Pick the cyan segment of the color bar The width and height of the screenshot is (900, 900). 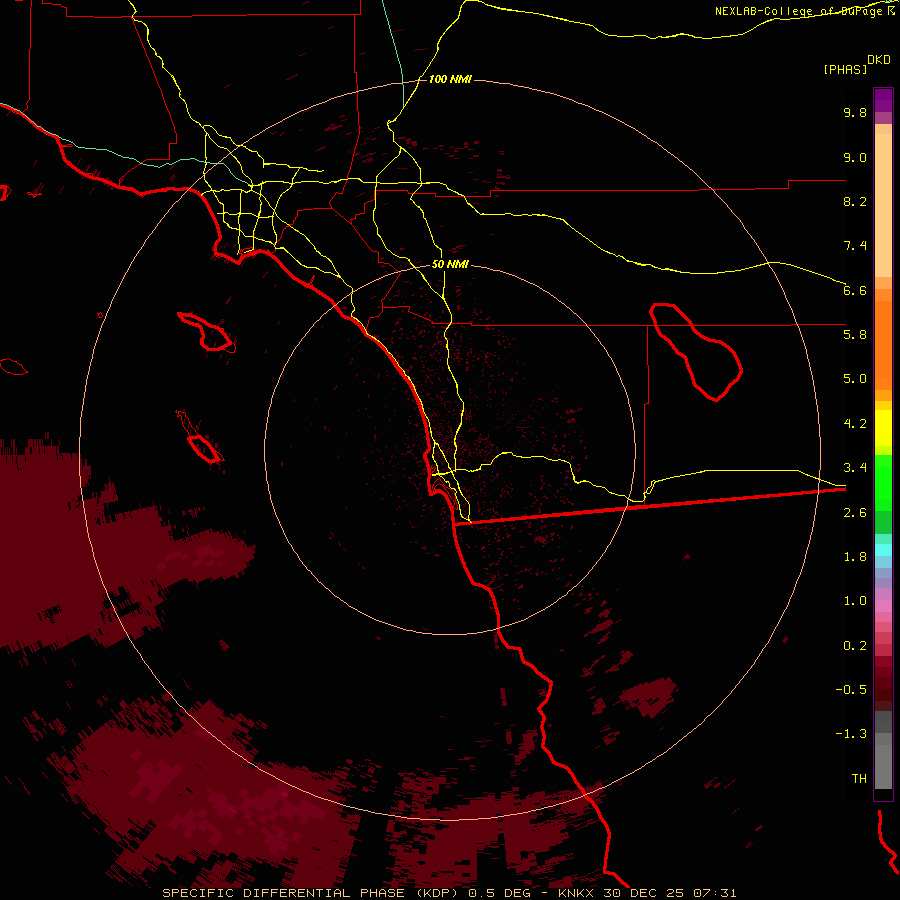(883, 550)
